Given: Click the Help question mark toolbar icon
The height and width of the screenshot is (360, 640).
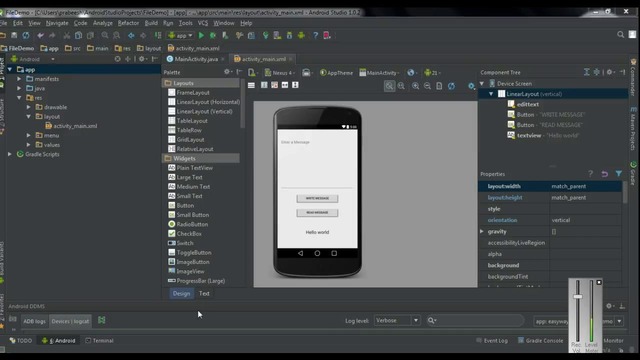Looking at the screenshot, I should 315,36.
